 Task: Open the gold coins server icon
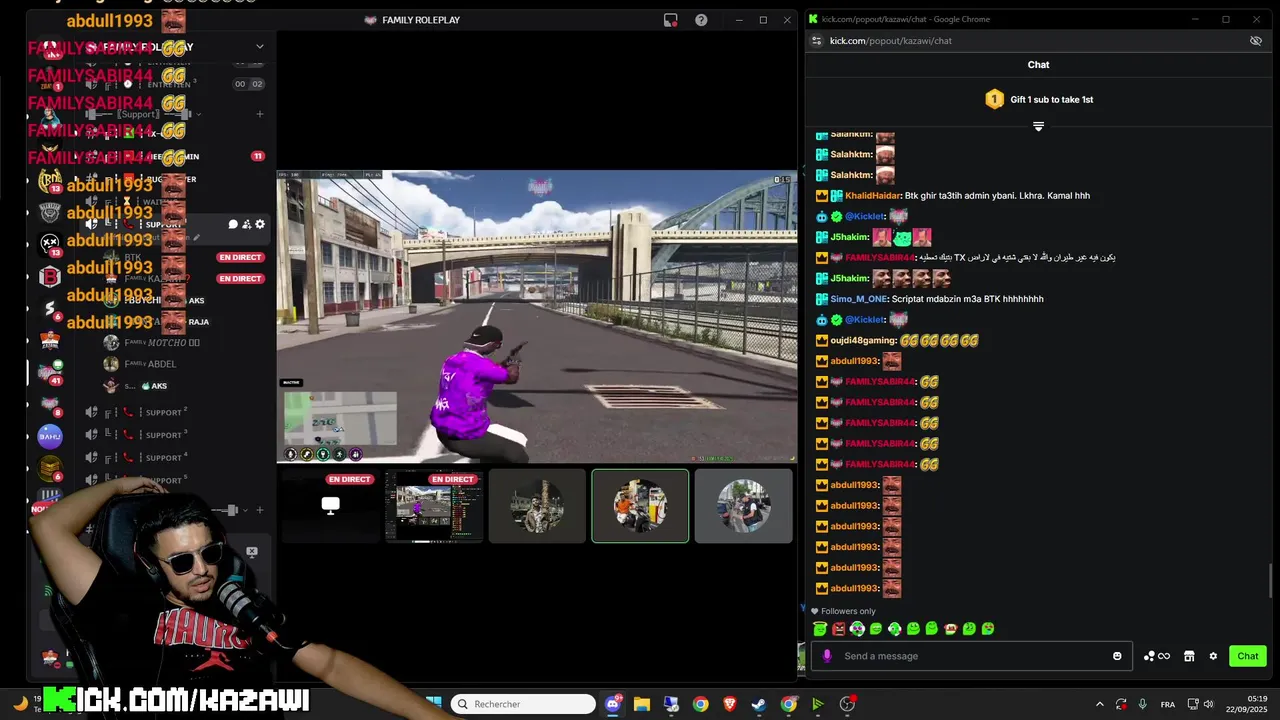[50, 468]
